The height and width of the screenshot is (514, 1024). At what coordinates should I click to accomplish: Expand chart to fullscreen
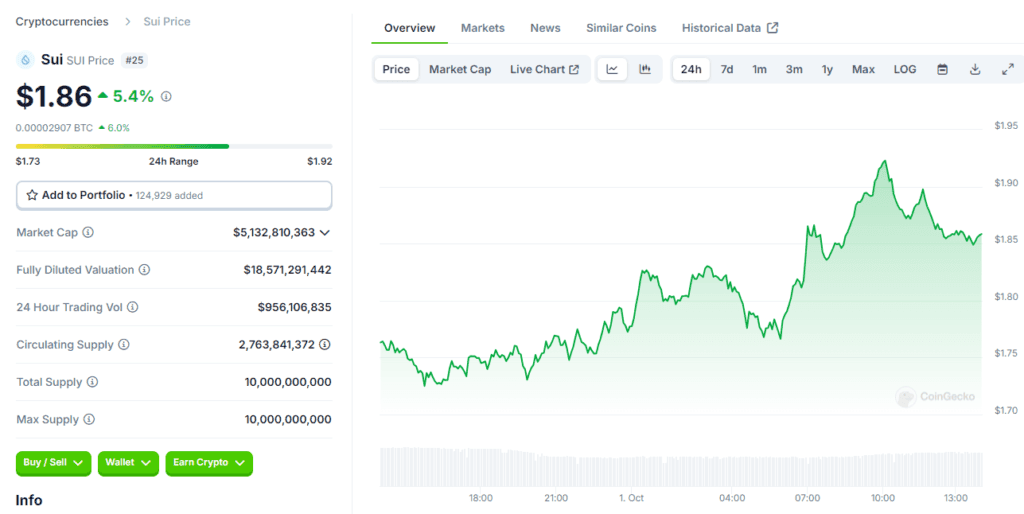tap(1008, 69)
